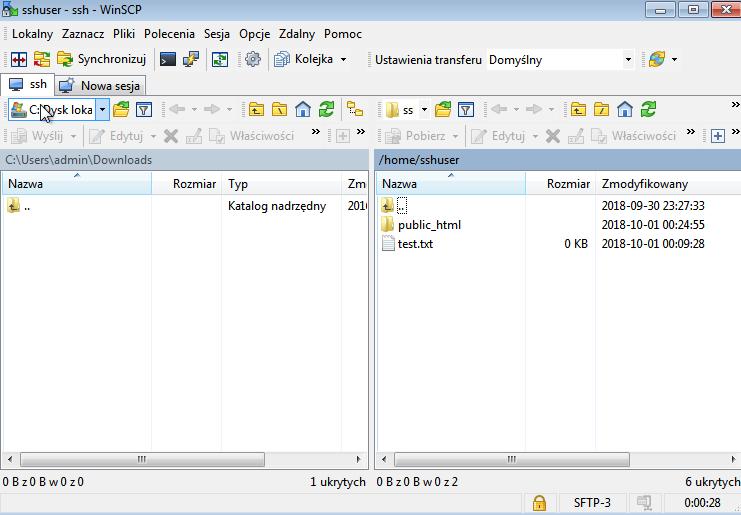741x515 pixels.
Task: Click the open in PuTTY icon
Action: coord(191,60)
